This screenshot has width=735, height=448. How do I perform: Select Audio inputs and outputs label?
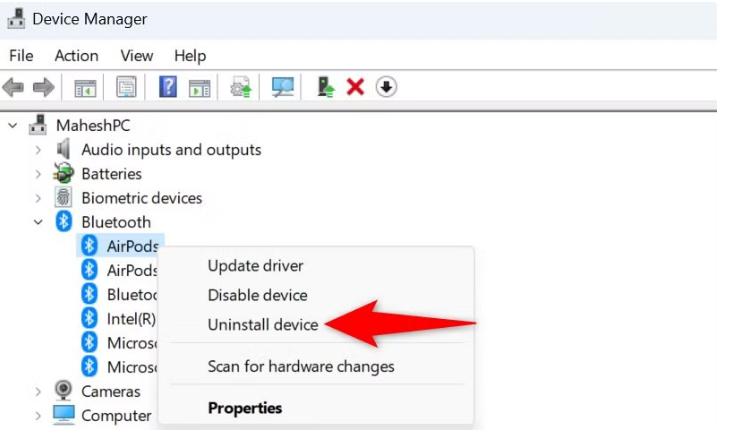171,149
